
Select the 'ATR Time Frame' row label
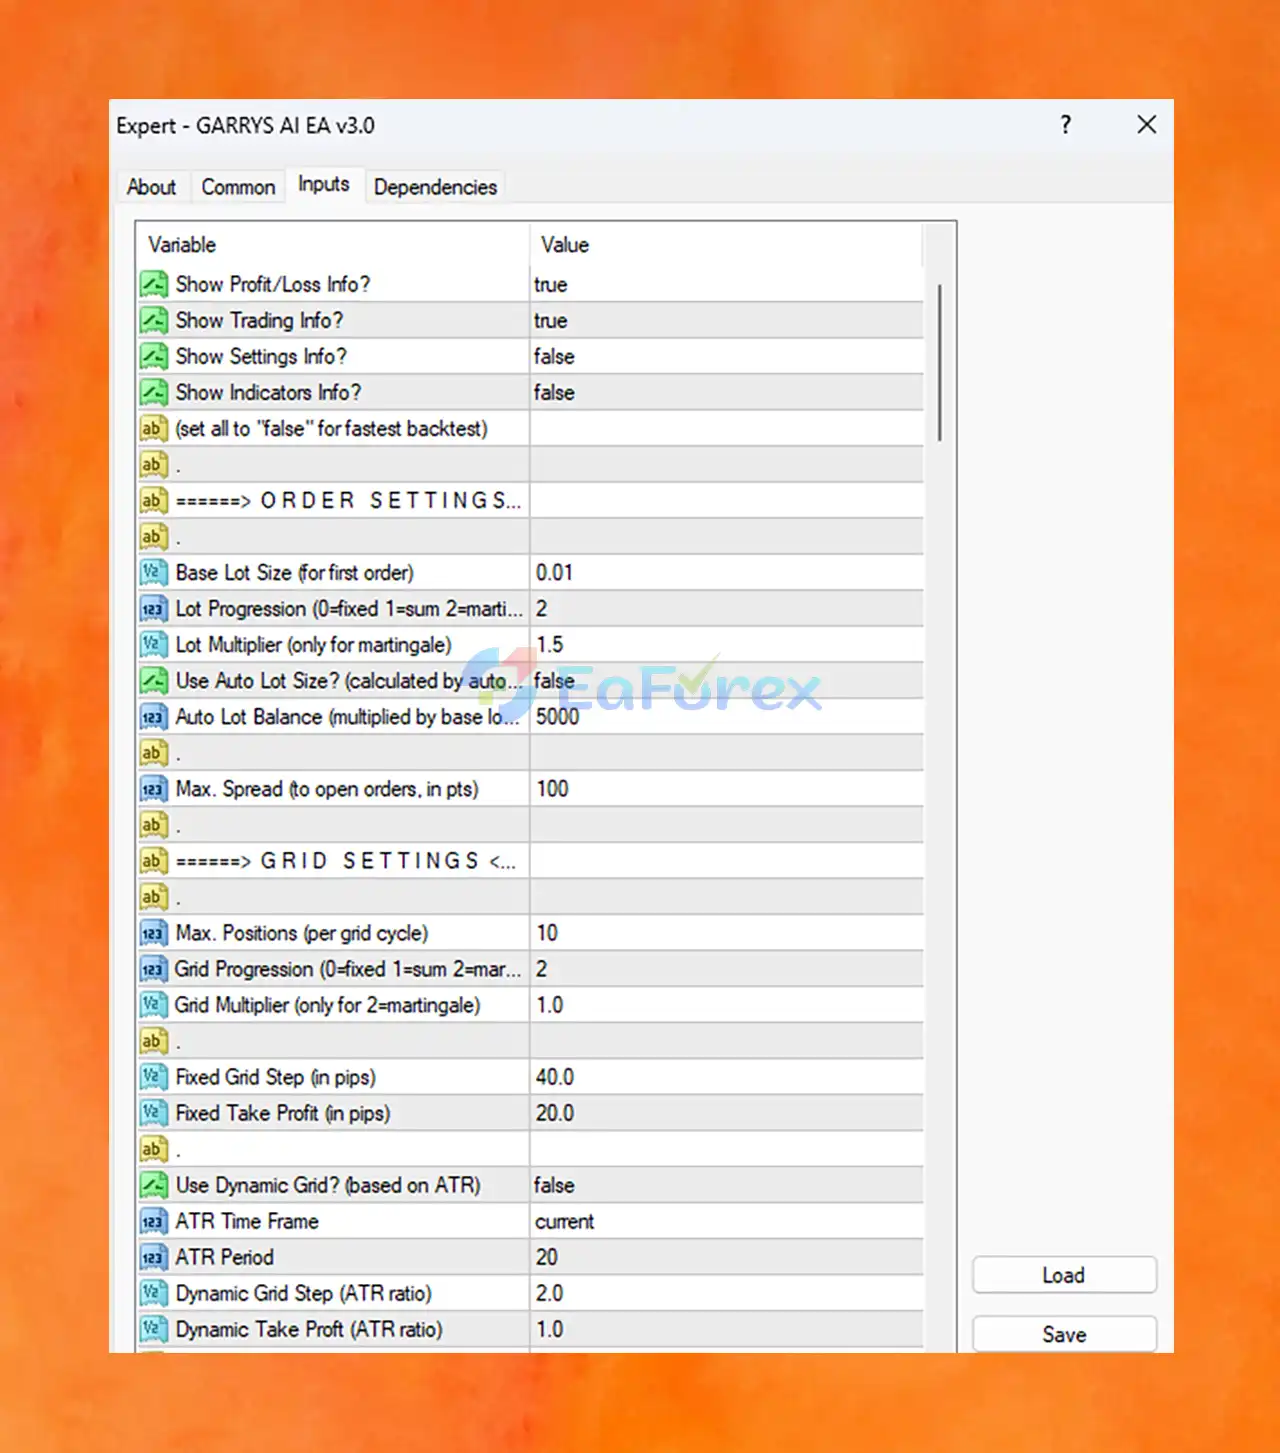pos(247,1221)
